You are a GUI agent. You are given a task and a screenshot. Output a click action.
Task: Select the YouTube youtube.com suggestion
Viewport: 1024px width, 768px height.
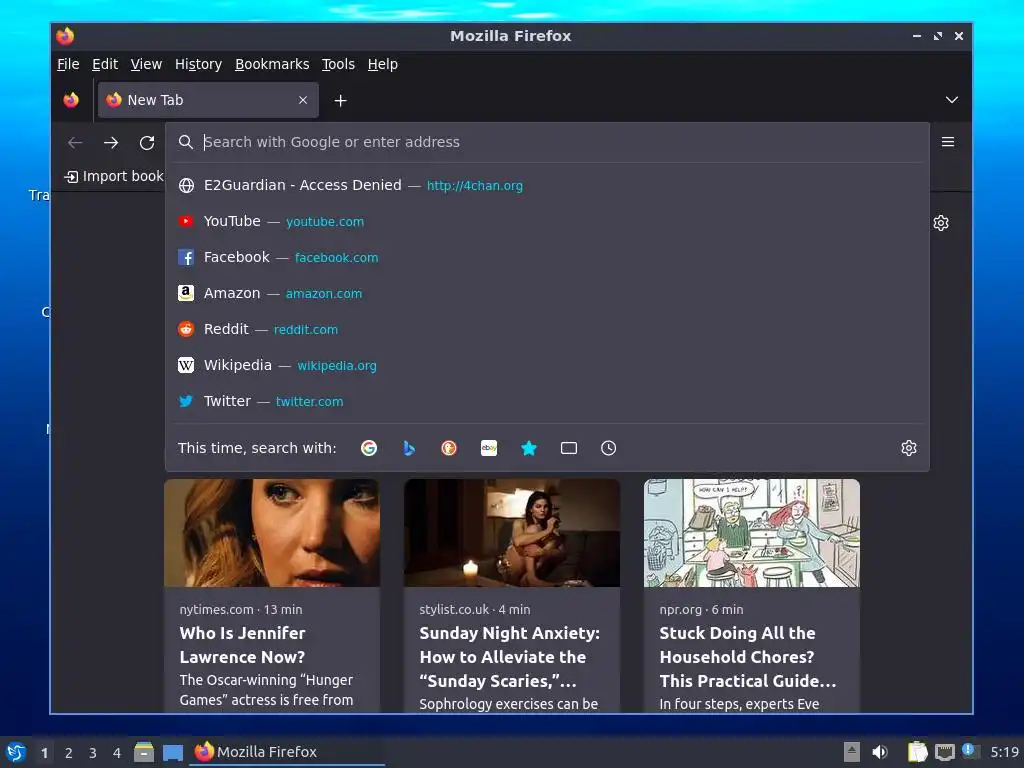547,221
